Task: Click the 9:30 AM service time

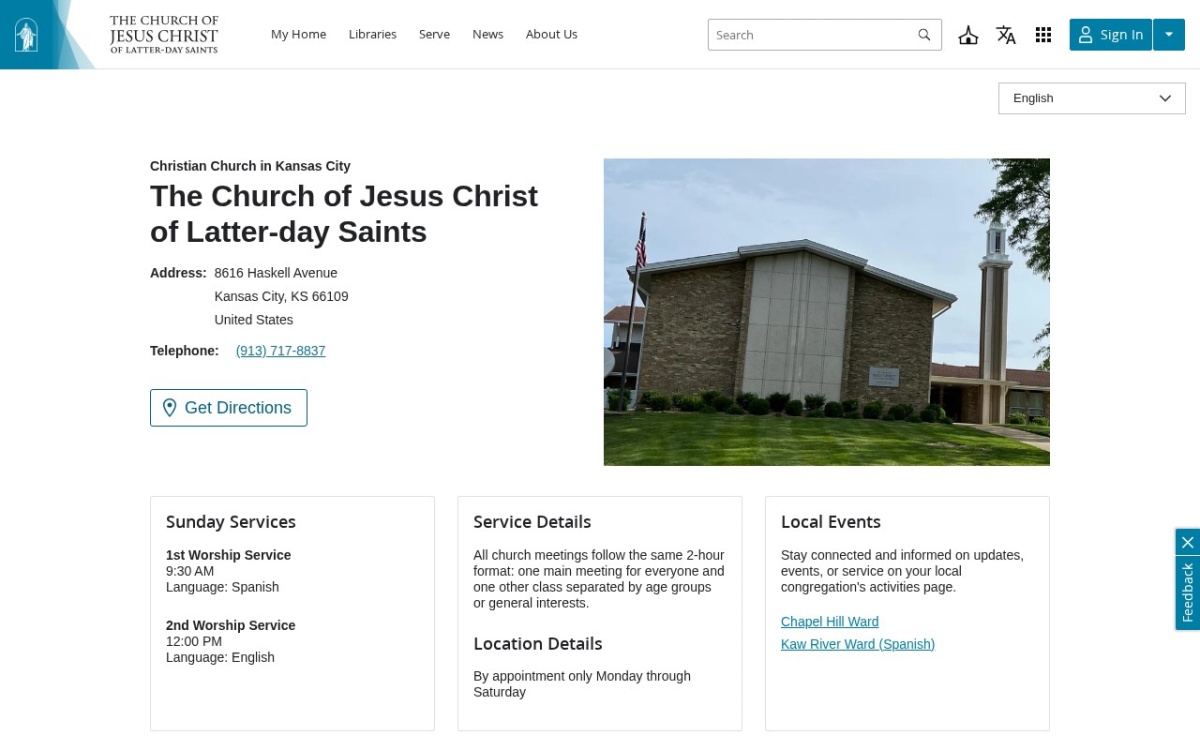Action: pyautogui.click(x=190, y=571)
